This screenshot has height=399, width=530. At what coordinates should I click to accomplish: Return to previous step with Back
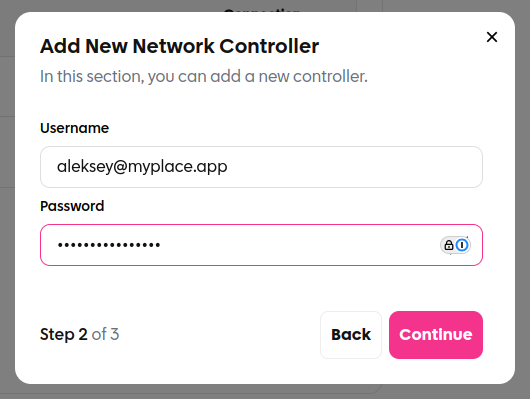[351, 335]
